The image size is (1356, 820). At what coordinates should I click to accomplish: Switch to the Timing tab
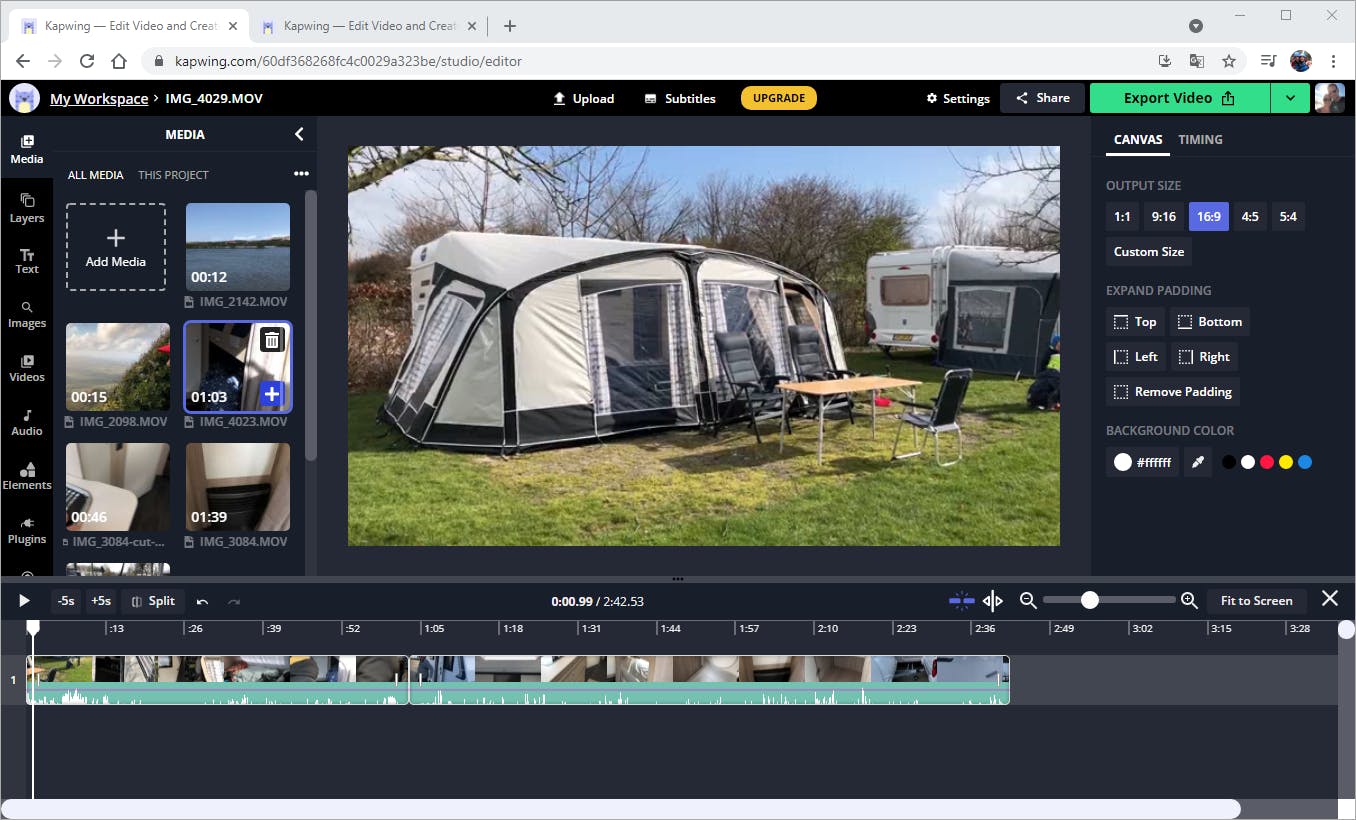1200,140
